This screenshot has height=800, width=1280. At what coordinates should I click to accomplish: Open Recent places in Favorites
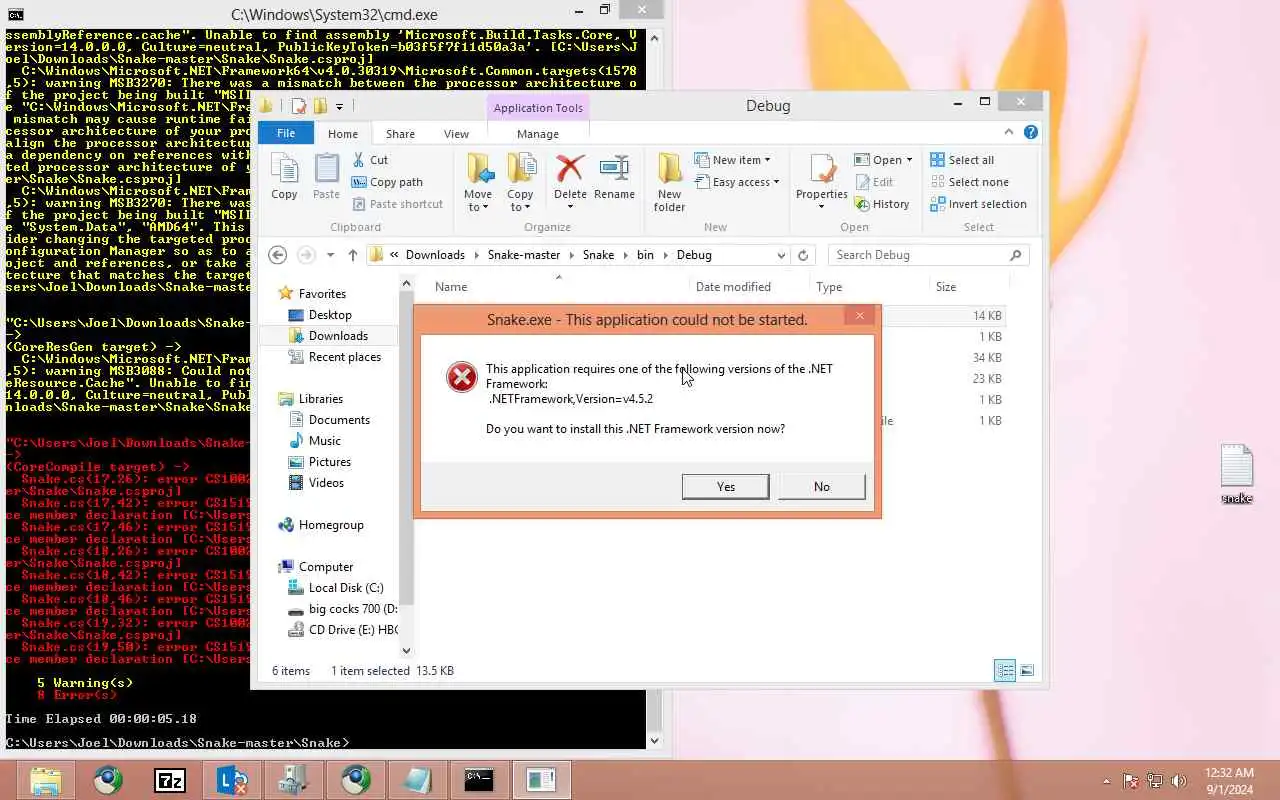(345, 357)
